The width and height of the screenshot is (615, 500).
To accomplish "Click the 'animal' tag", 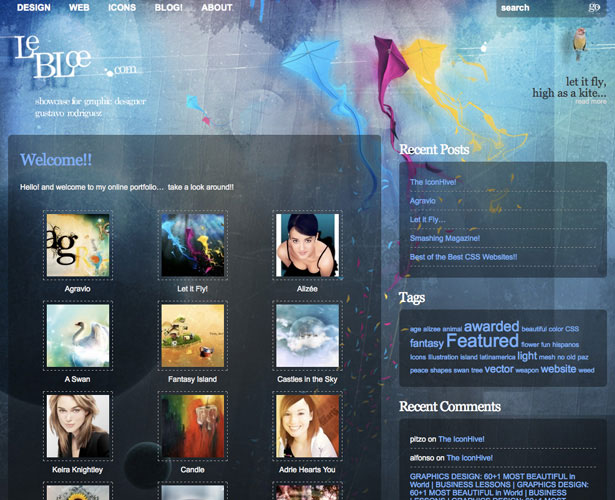I will (452, 329).
